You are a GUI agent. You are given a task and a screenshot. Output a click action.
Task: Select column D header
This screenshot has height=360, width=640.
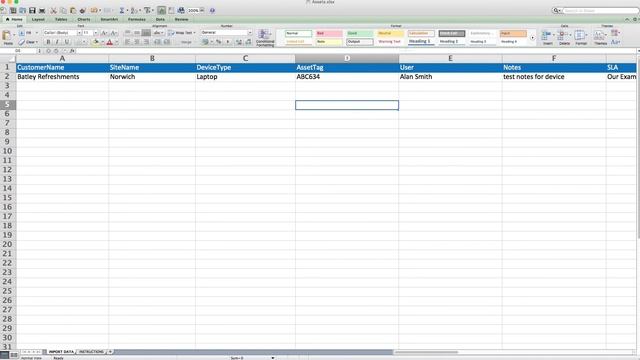(347, 58)
